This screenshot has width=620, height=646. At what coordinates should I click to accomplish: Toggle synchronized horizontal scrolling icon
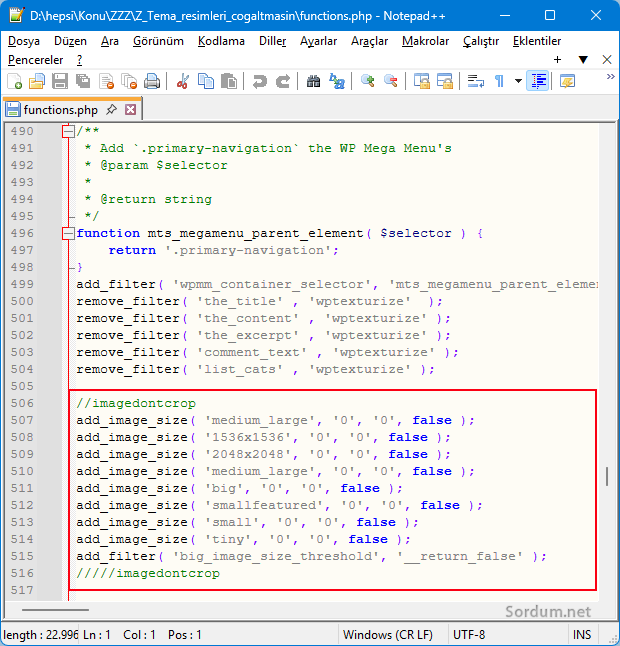click(x=445, y=81)
